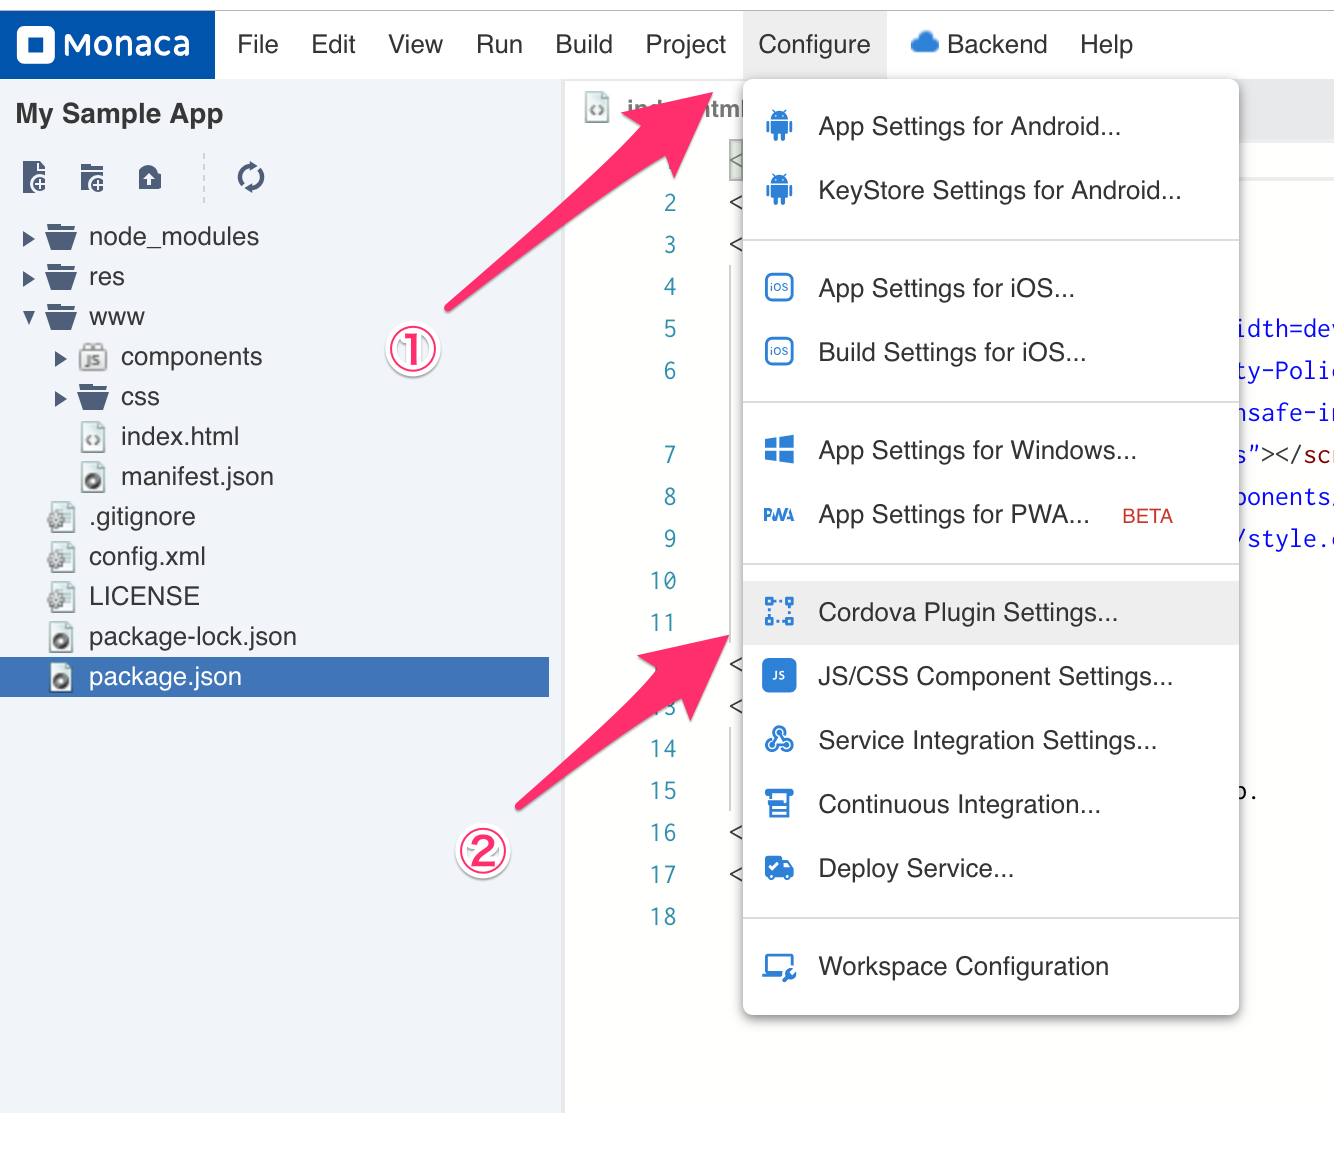Click the Windows logo icon in menu

779,450
